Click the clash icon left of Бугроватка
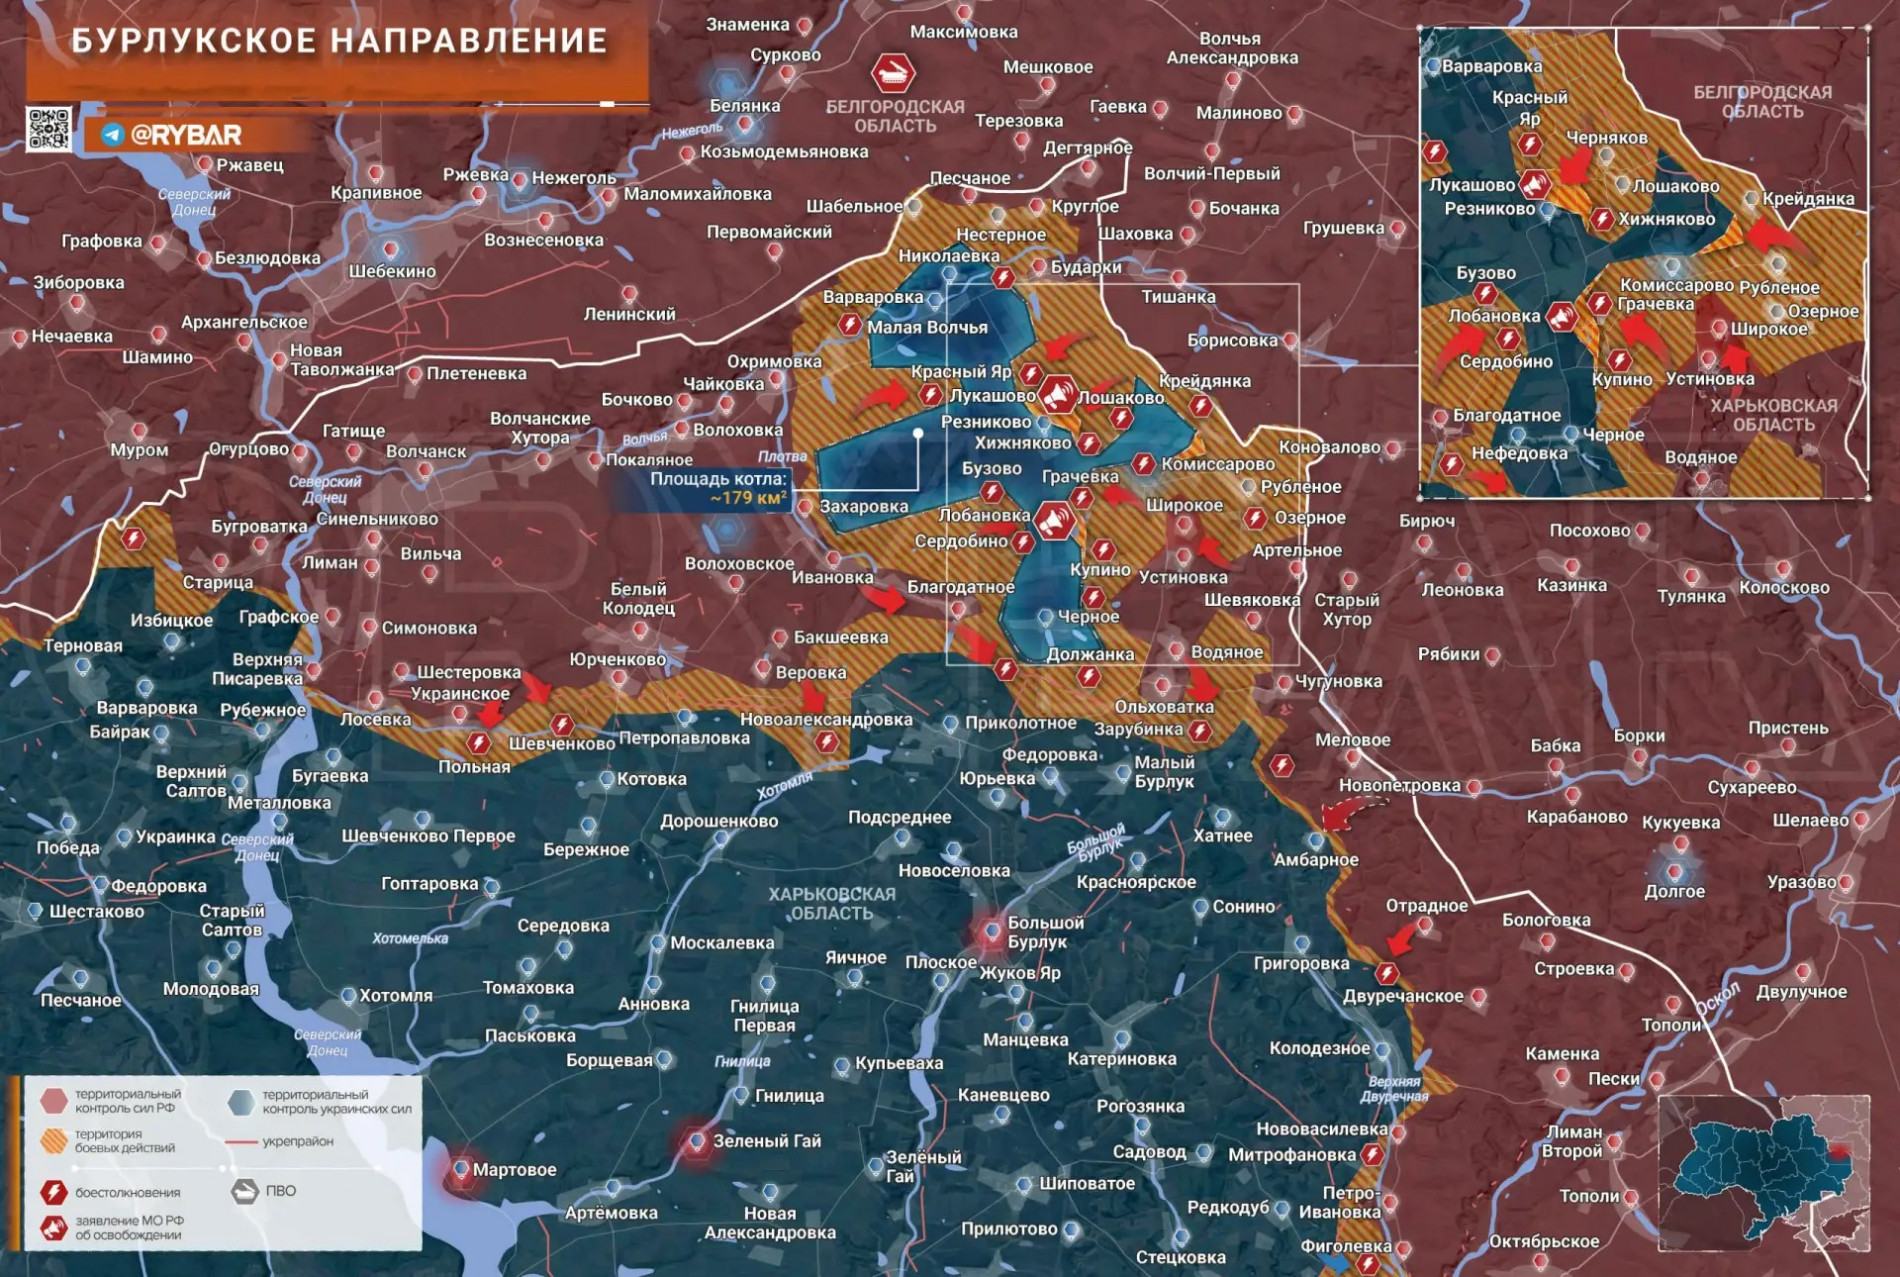 [x=133, y=538]
